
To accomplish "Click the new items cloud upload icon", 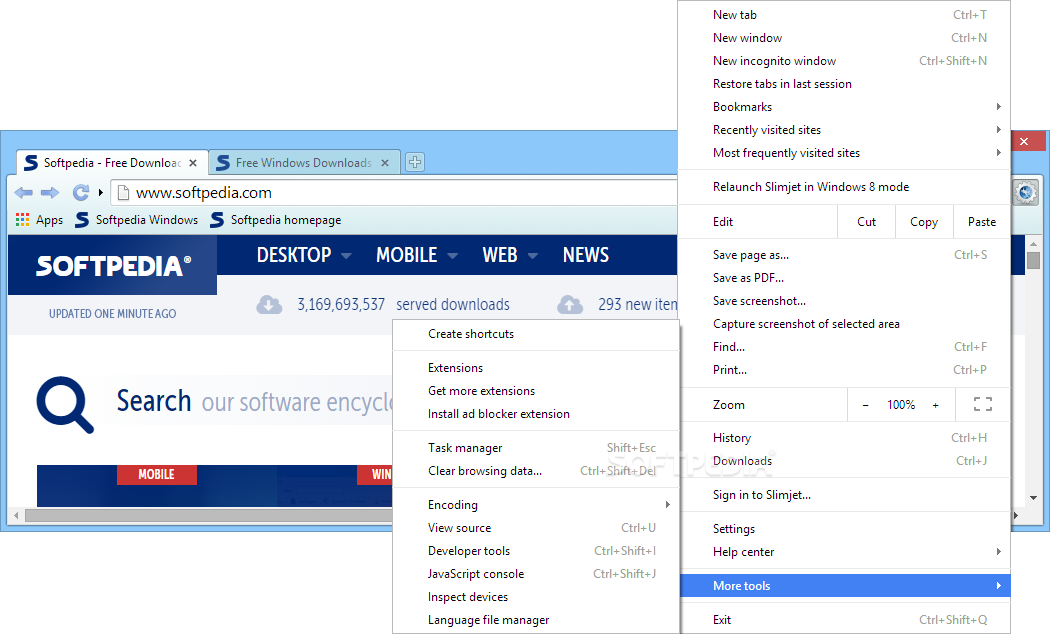I will click(x=570, y=305).
